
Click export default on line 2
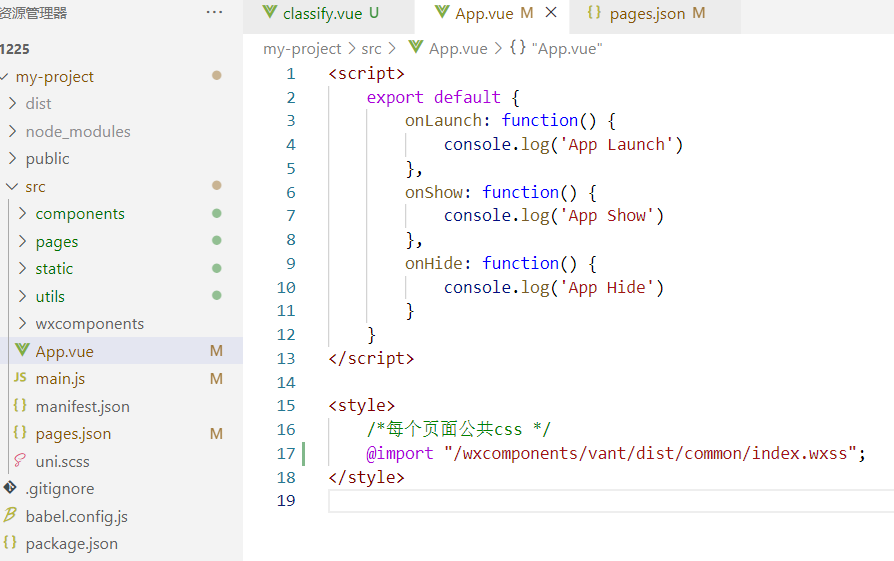(433, 97)
